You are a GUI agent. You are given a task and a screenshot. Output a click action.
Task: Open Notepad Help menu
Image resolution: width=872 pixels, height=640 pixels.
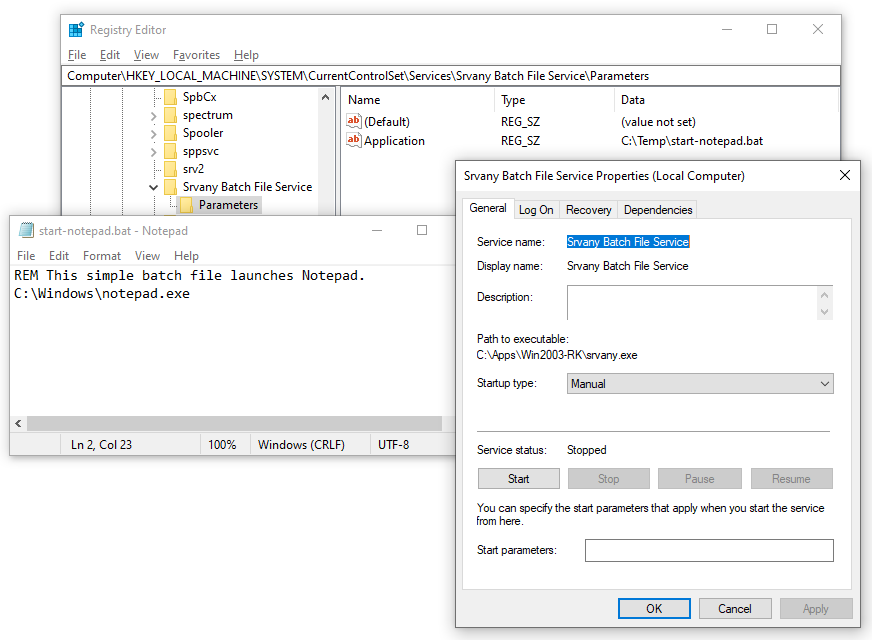(186, 256)
